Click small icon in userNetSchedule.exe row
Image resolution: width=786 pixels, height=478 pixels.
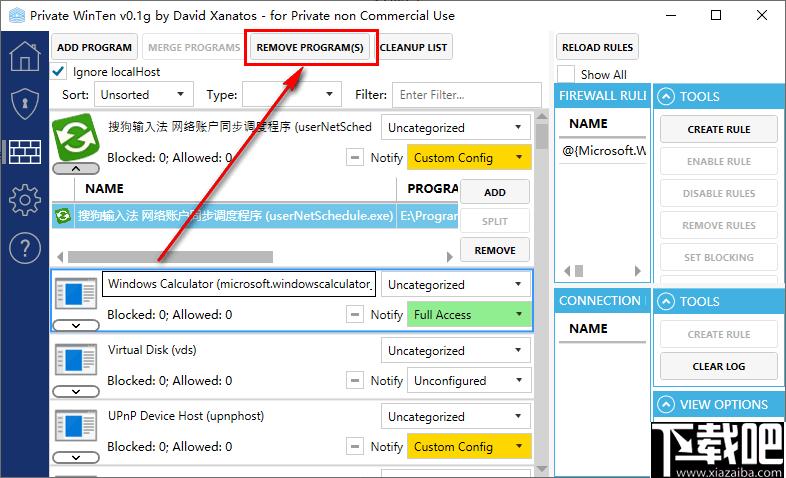(63, 216)
